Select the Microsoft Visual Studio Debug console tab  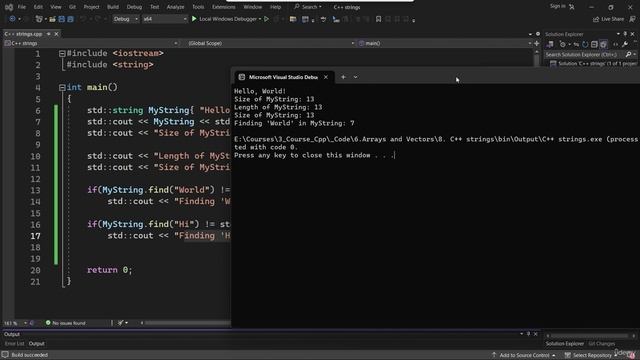click(x=283, y=77)
